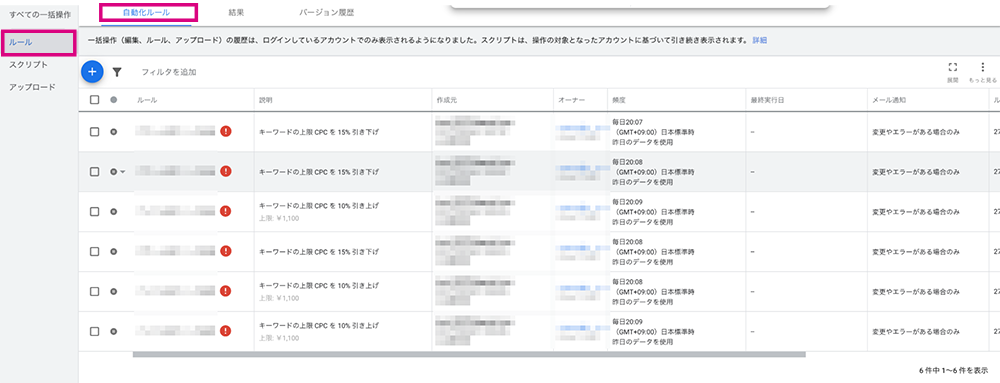This screenshot has width=1000, height=383.
Task: Sort by the ルール column header
Action: (x=147, y=100)
